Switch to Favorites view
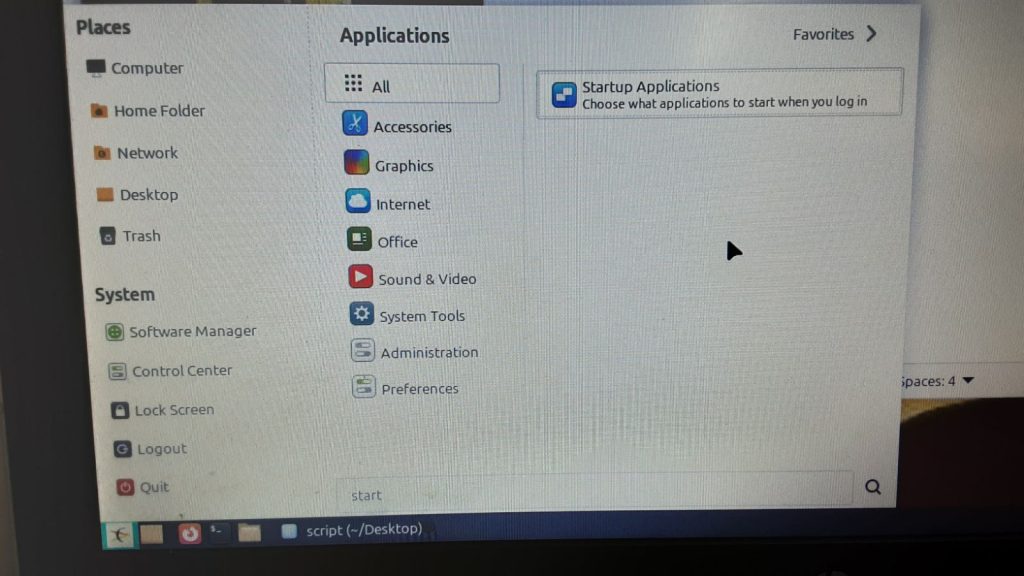The height and width of the screenshot is (576, 1024). [834, 34]
